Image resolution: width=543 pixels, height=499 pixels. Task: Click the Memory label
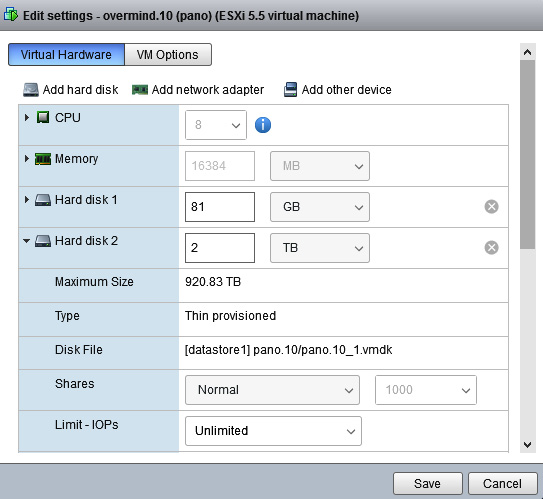click(x=77, y=159)
